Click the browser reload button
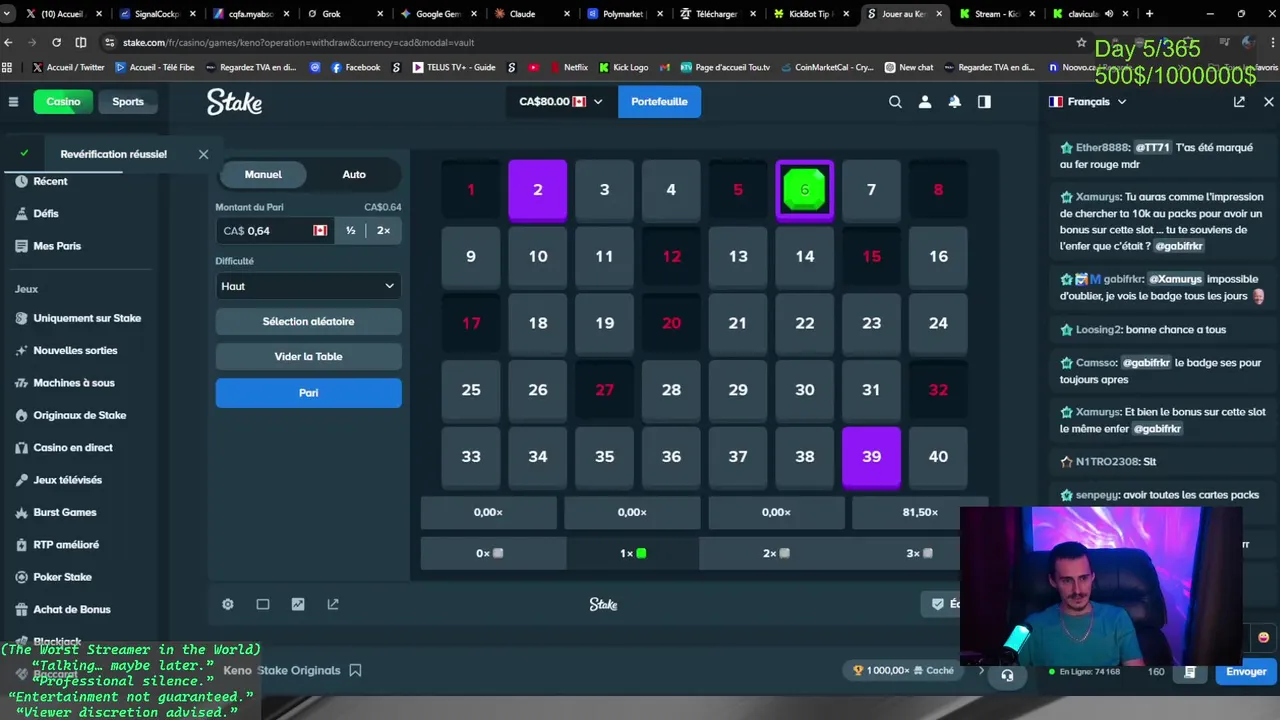Viewport: 1280px width, 720px height. [x=56, y=42]
